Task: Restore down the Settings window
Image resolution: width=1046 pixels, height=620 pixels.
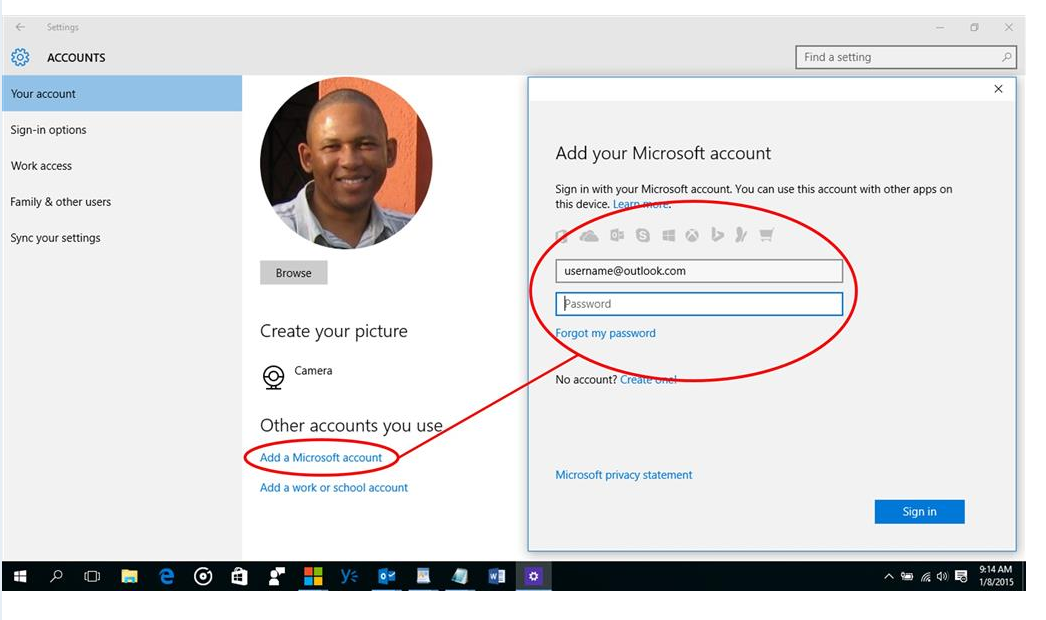Action: pyautogui.click(x=975, y=27)
